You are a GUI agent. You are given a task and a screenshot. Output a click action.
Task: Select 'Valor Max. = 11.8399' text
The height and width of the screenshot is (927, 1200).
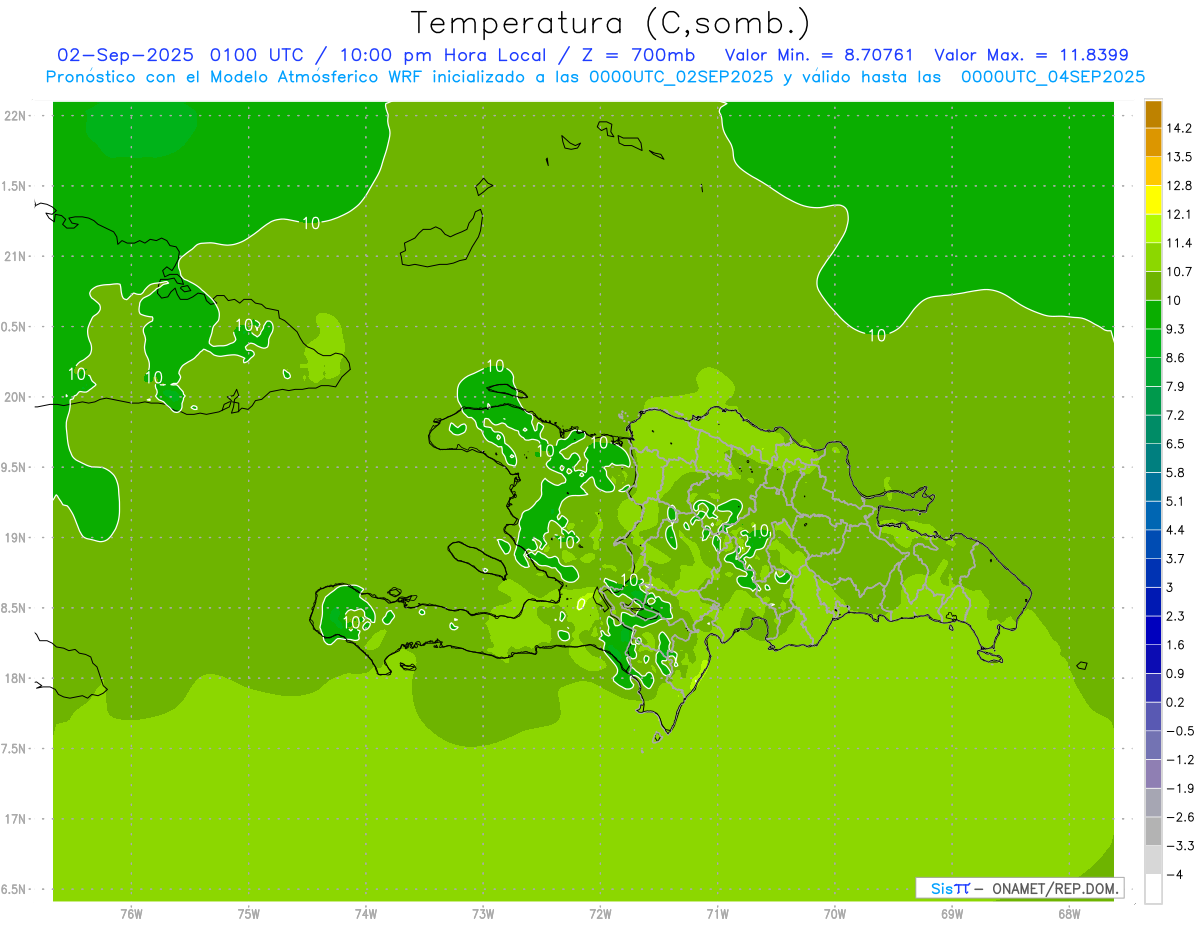coord(1031,55)
